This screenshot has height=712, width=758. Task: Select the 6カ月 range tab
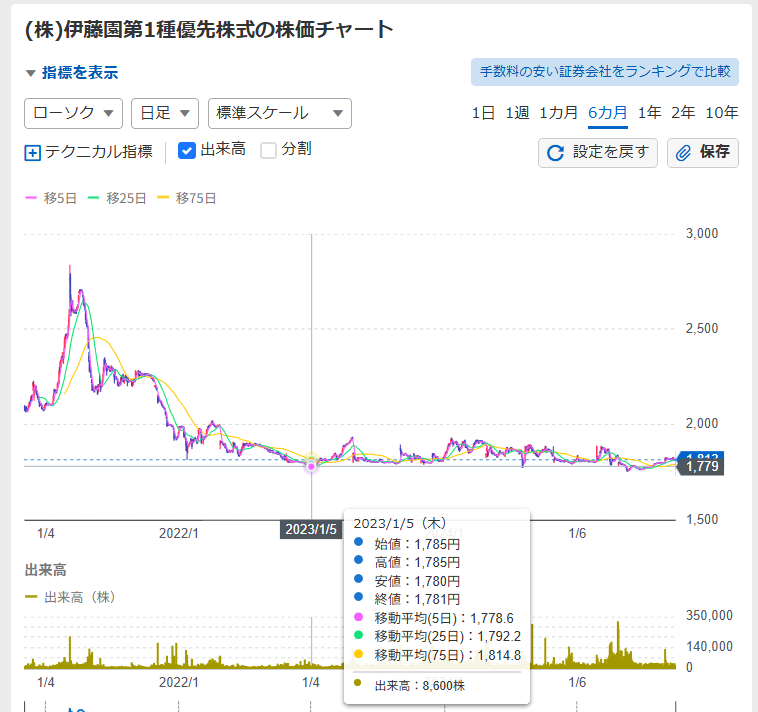(x=607, y=113)
